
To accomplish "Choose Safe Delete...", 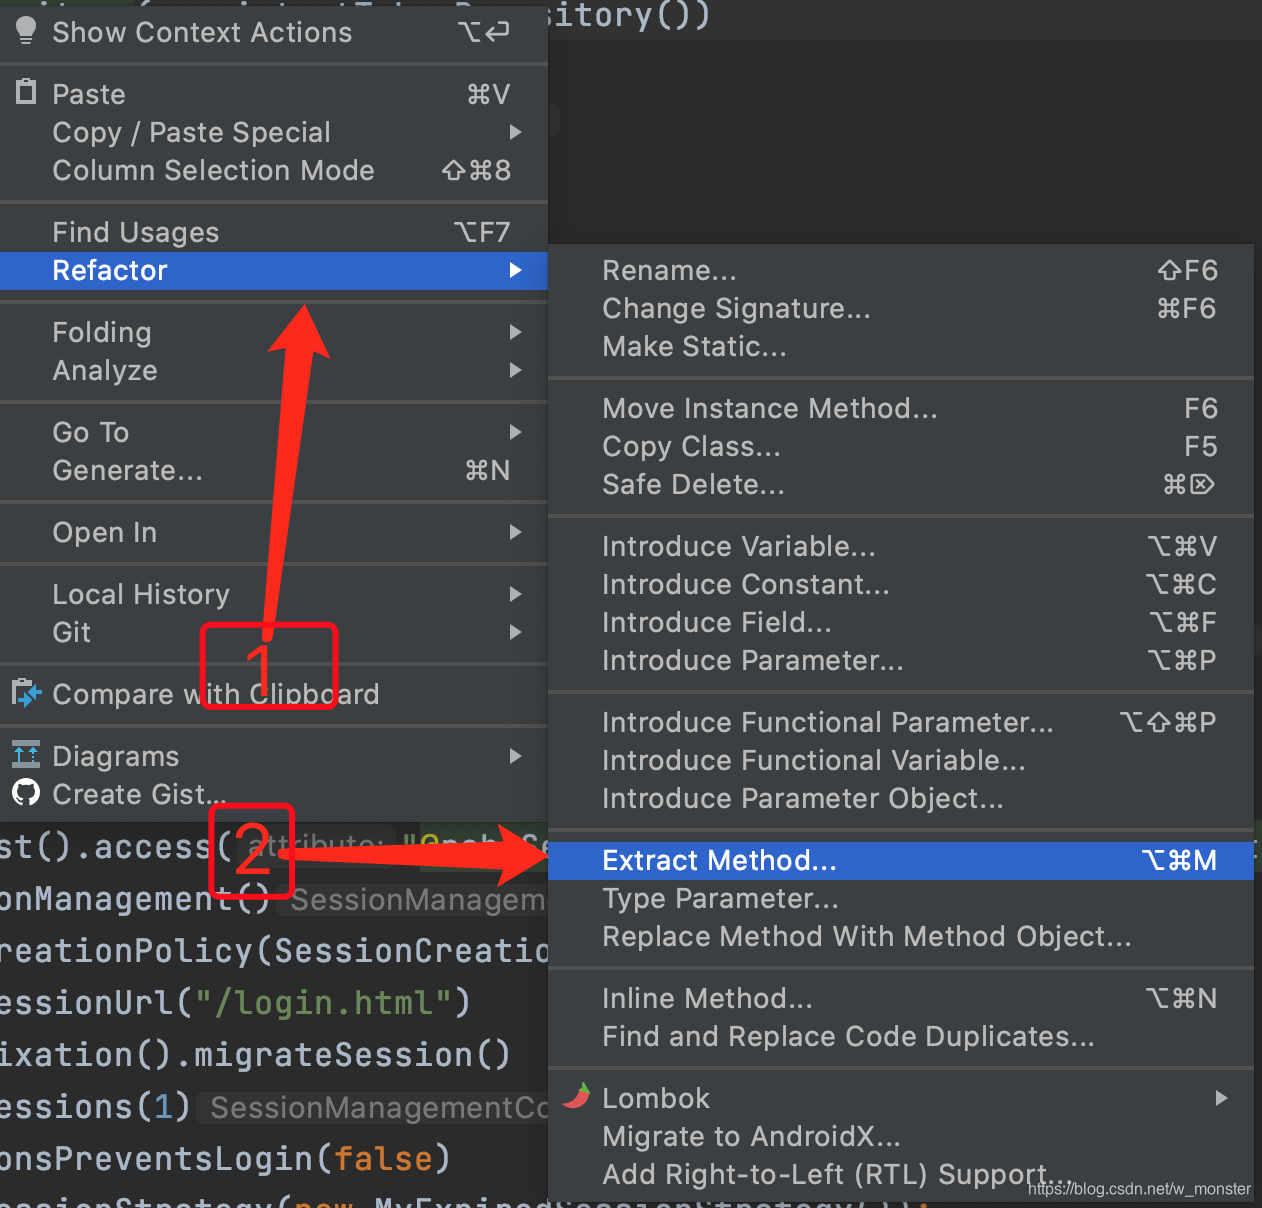I will pos(901,484).
